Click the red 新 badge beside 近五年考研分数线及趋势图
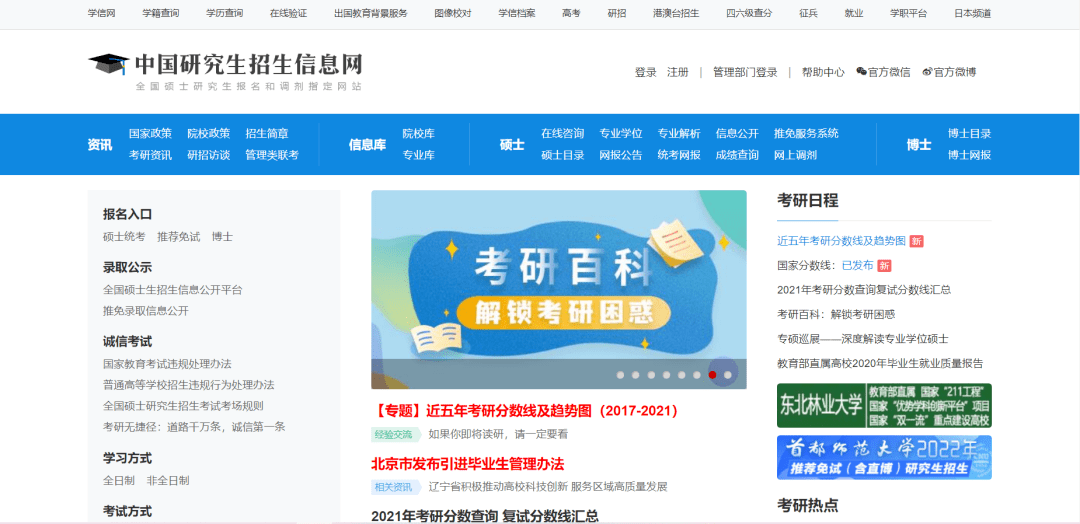This screenshot has width=1080, height=524. point(916,241)
